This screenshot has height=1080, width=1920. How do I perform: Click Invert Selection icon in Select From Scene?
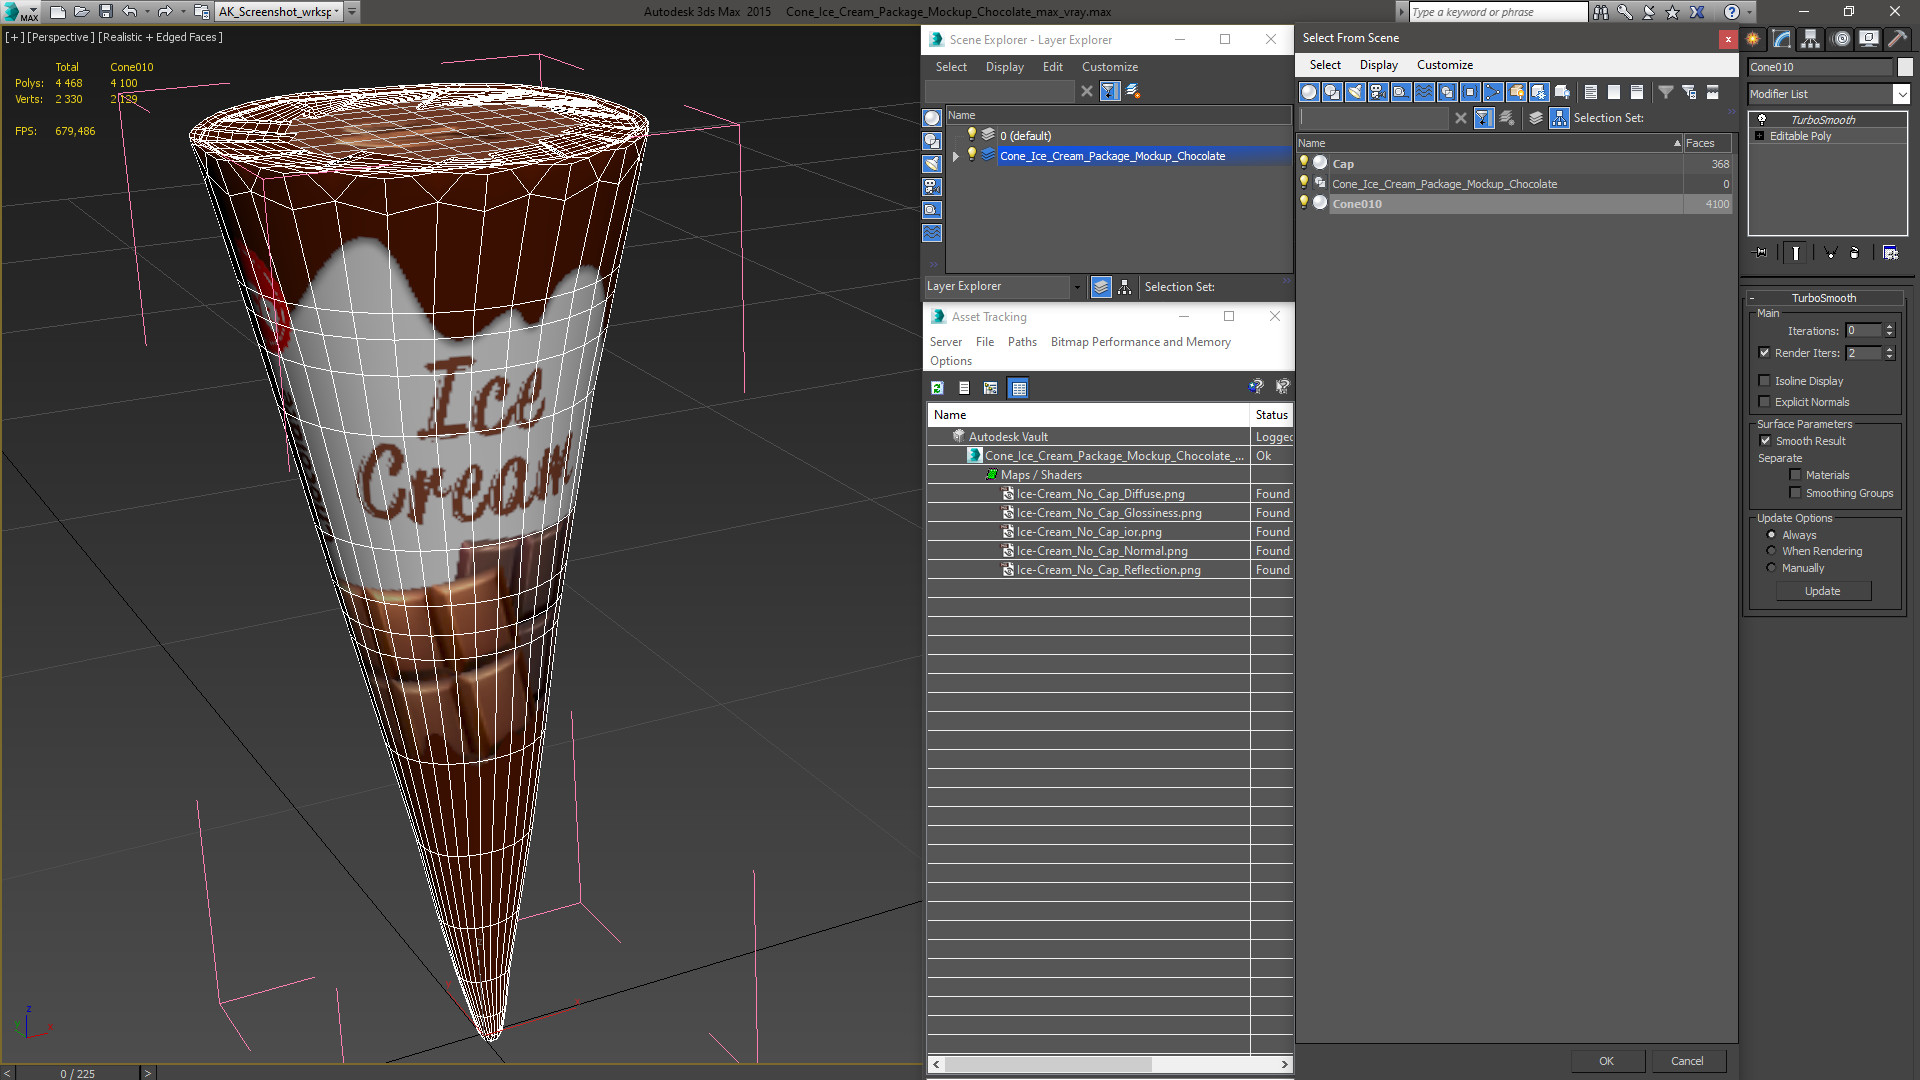pyautogui.click(x=1637, y=92)
